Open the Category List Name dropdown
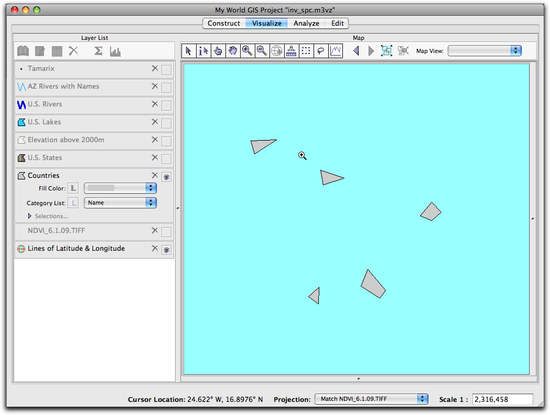550x415 pixels. pyautogui.click(x=120, y=202)
